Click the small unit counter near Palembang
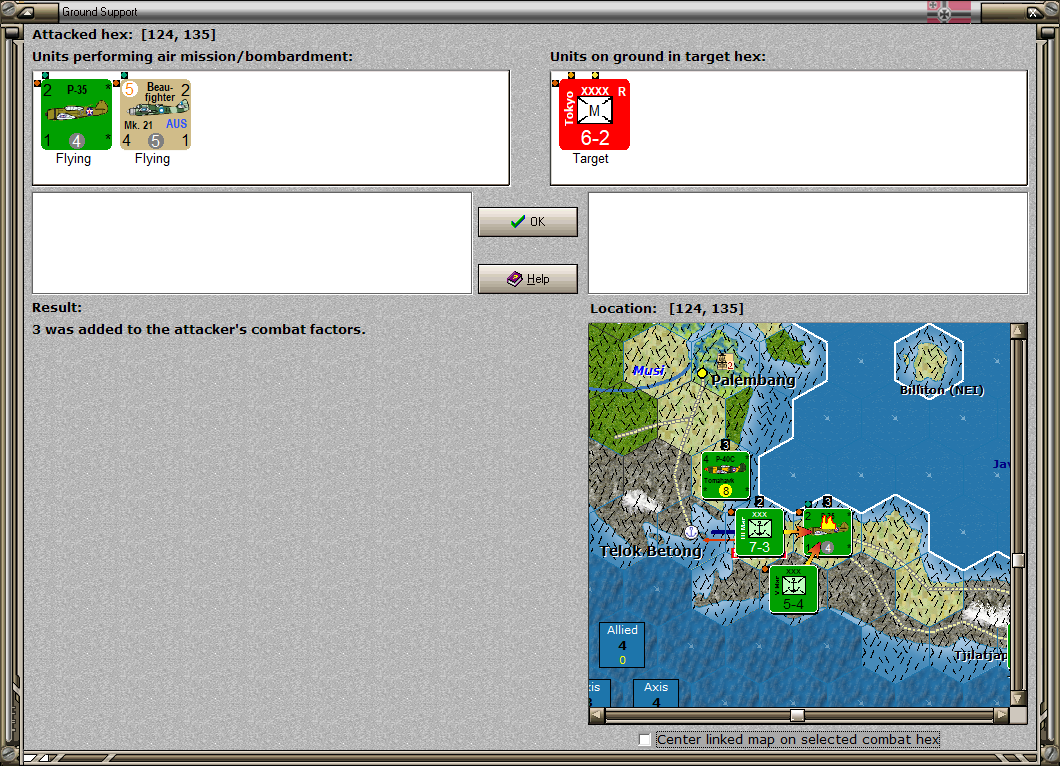 click(x=725, y=362)
